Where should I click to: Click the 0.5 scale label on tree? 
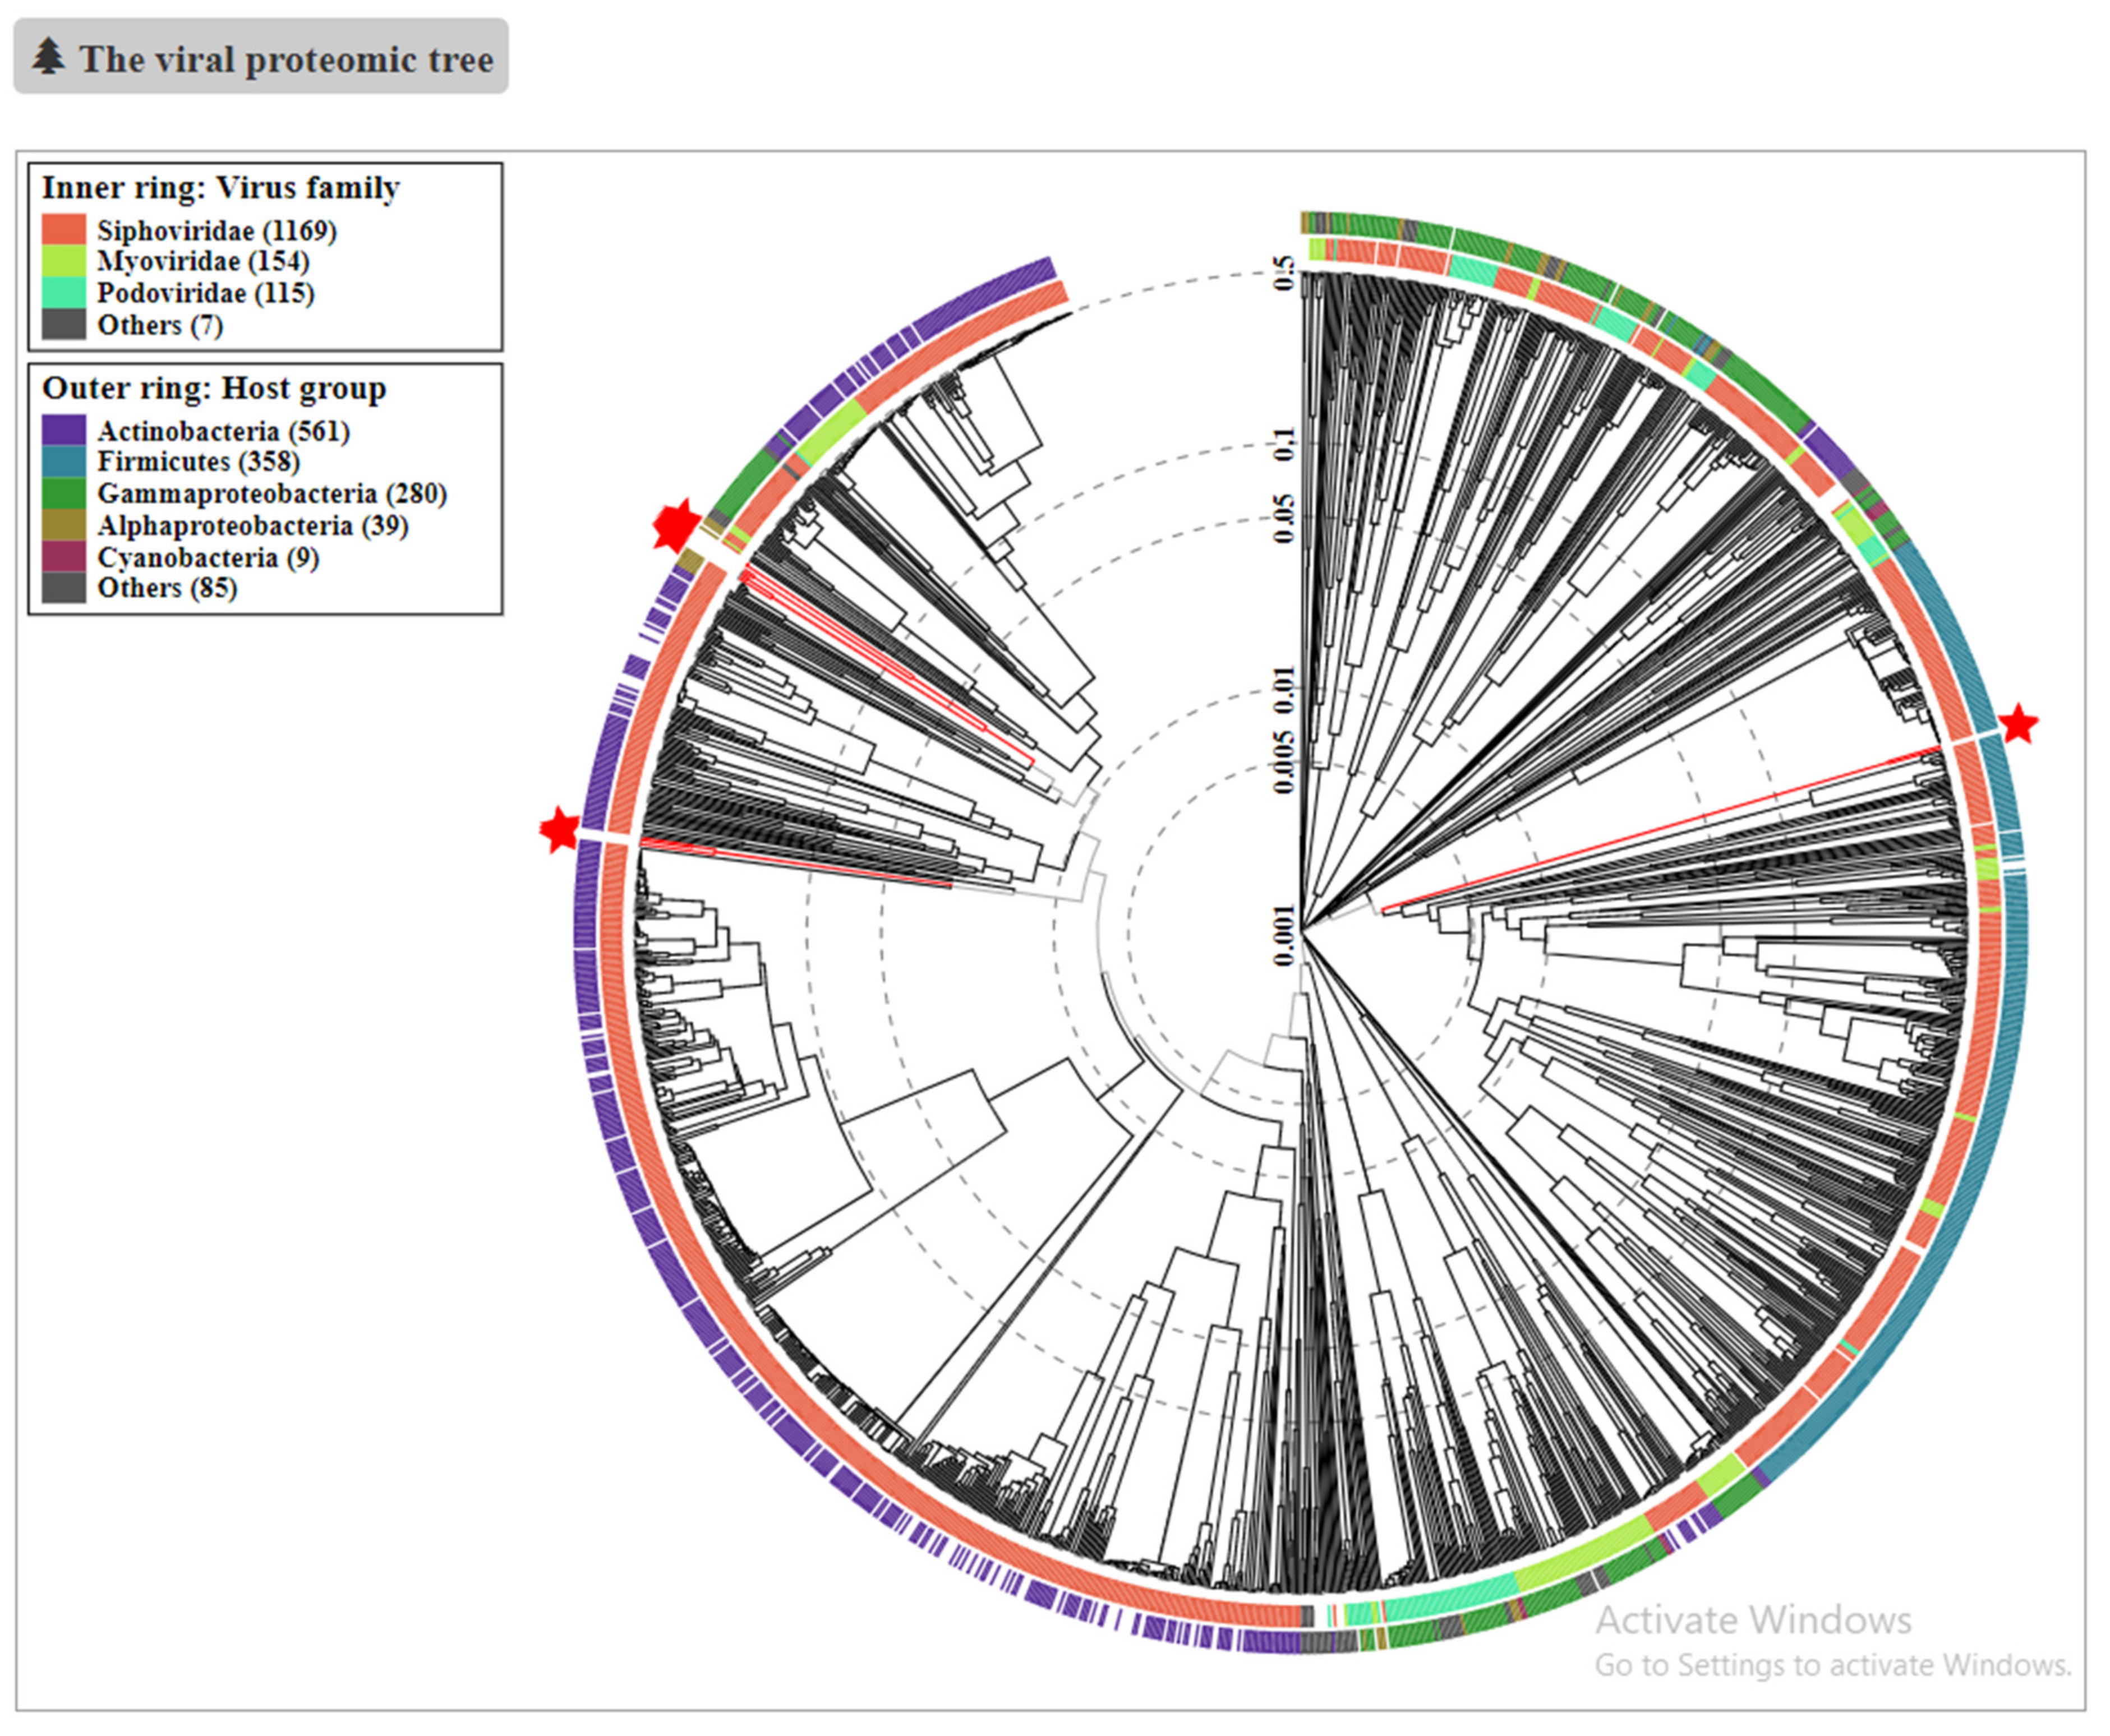[x=1285, y=272]
